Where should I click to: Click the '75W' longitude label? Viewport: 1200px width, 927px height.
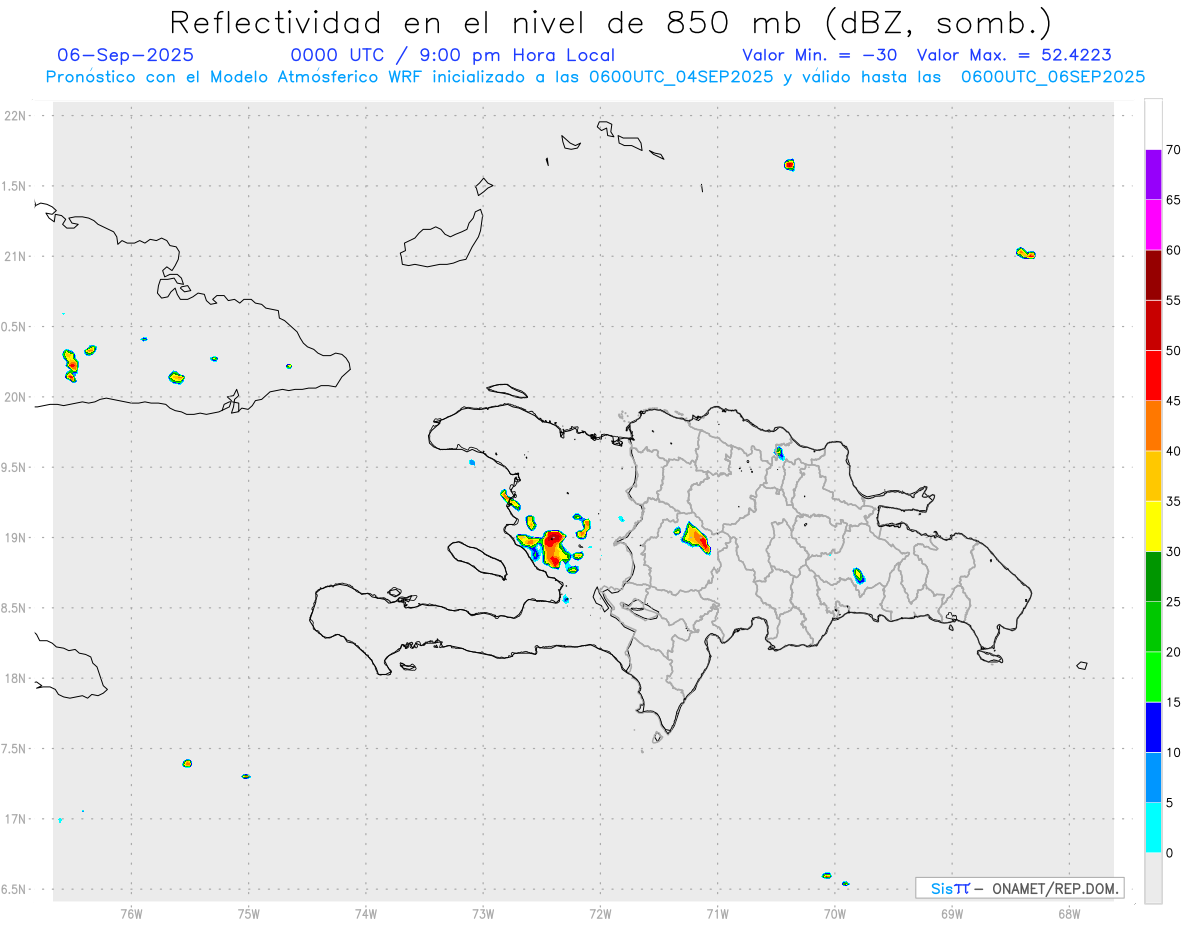pos(249,913)
